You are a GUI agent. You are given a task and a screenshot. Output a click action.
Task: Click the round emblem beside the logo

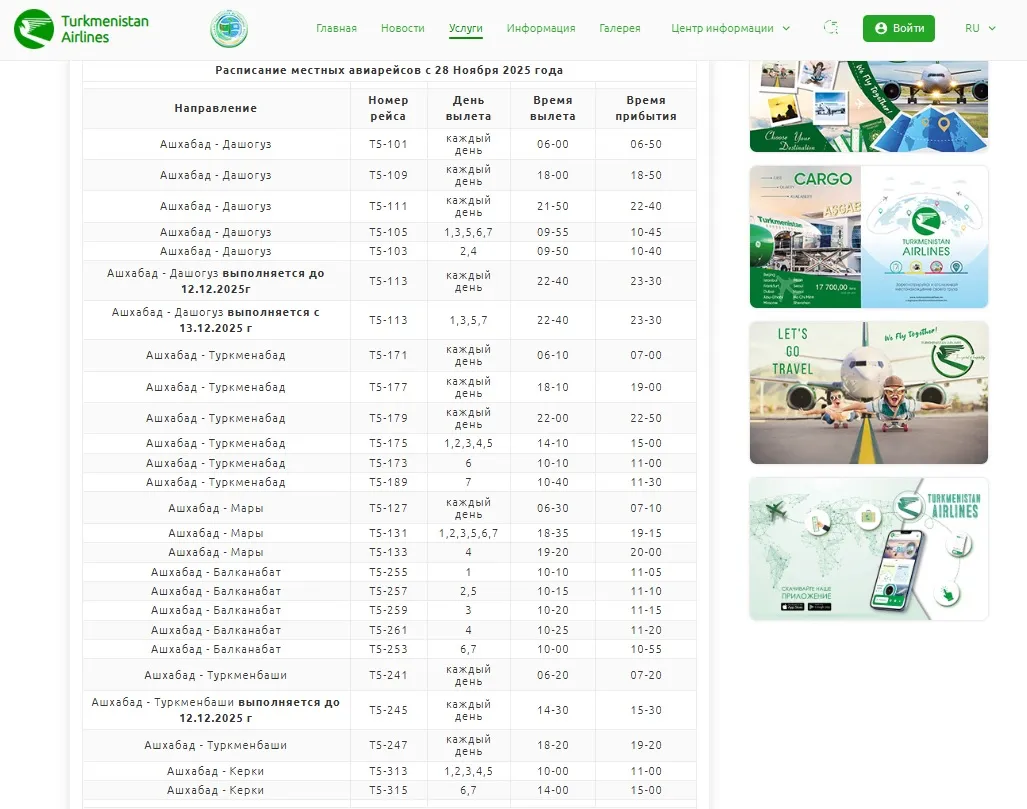[x=229, y=29]
